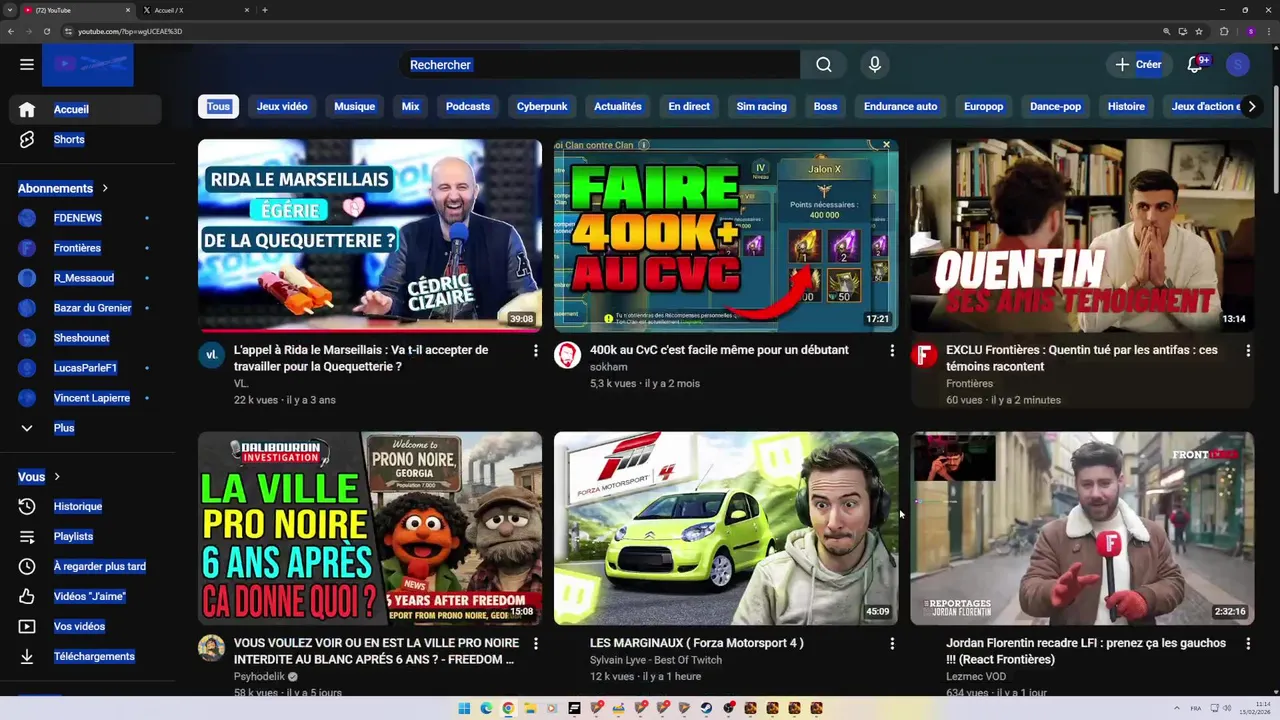Select the Tous filter chip

[x=218, y=107]
